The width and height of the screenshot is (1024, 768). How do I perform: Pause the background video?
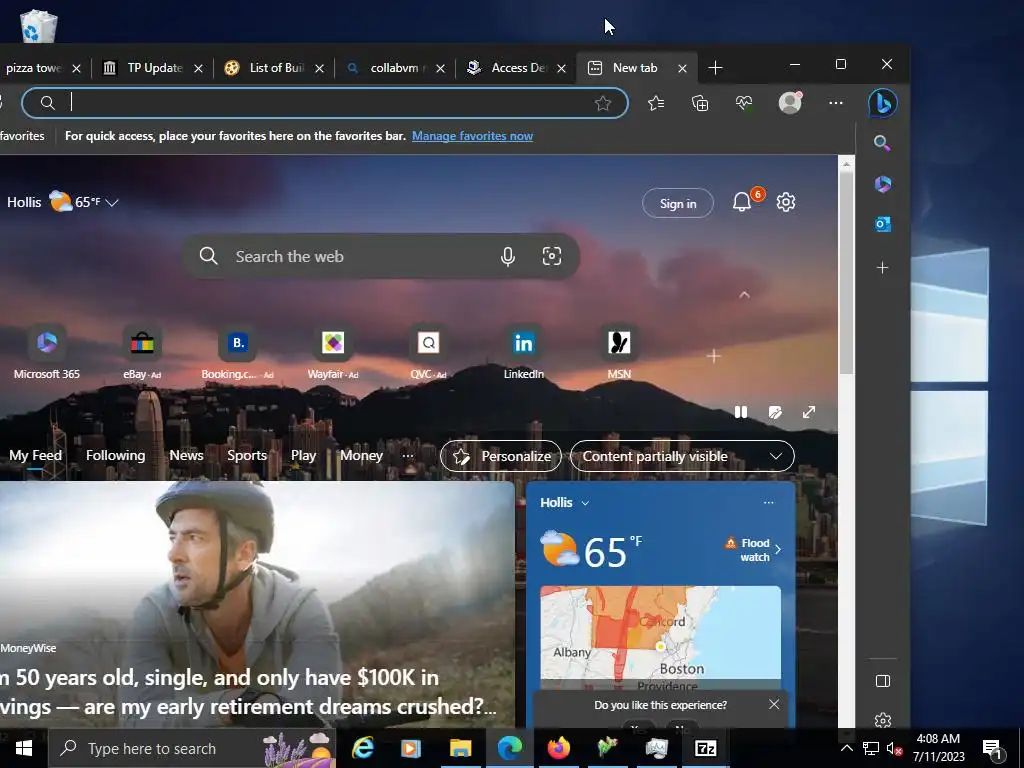coord(741,412)
